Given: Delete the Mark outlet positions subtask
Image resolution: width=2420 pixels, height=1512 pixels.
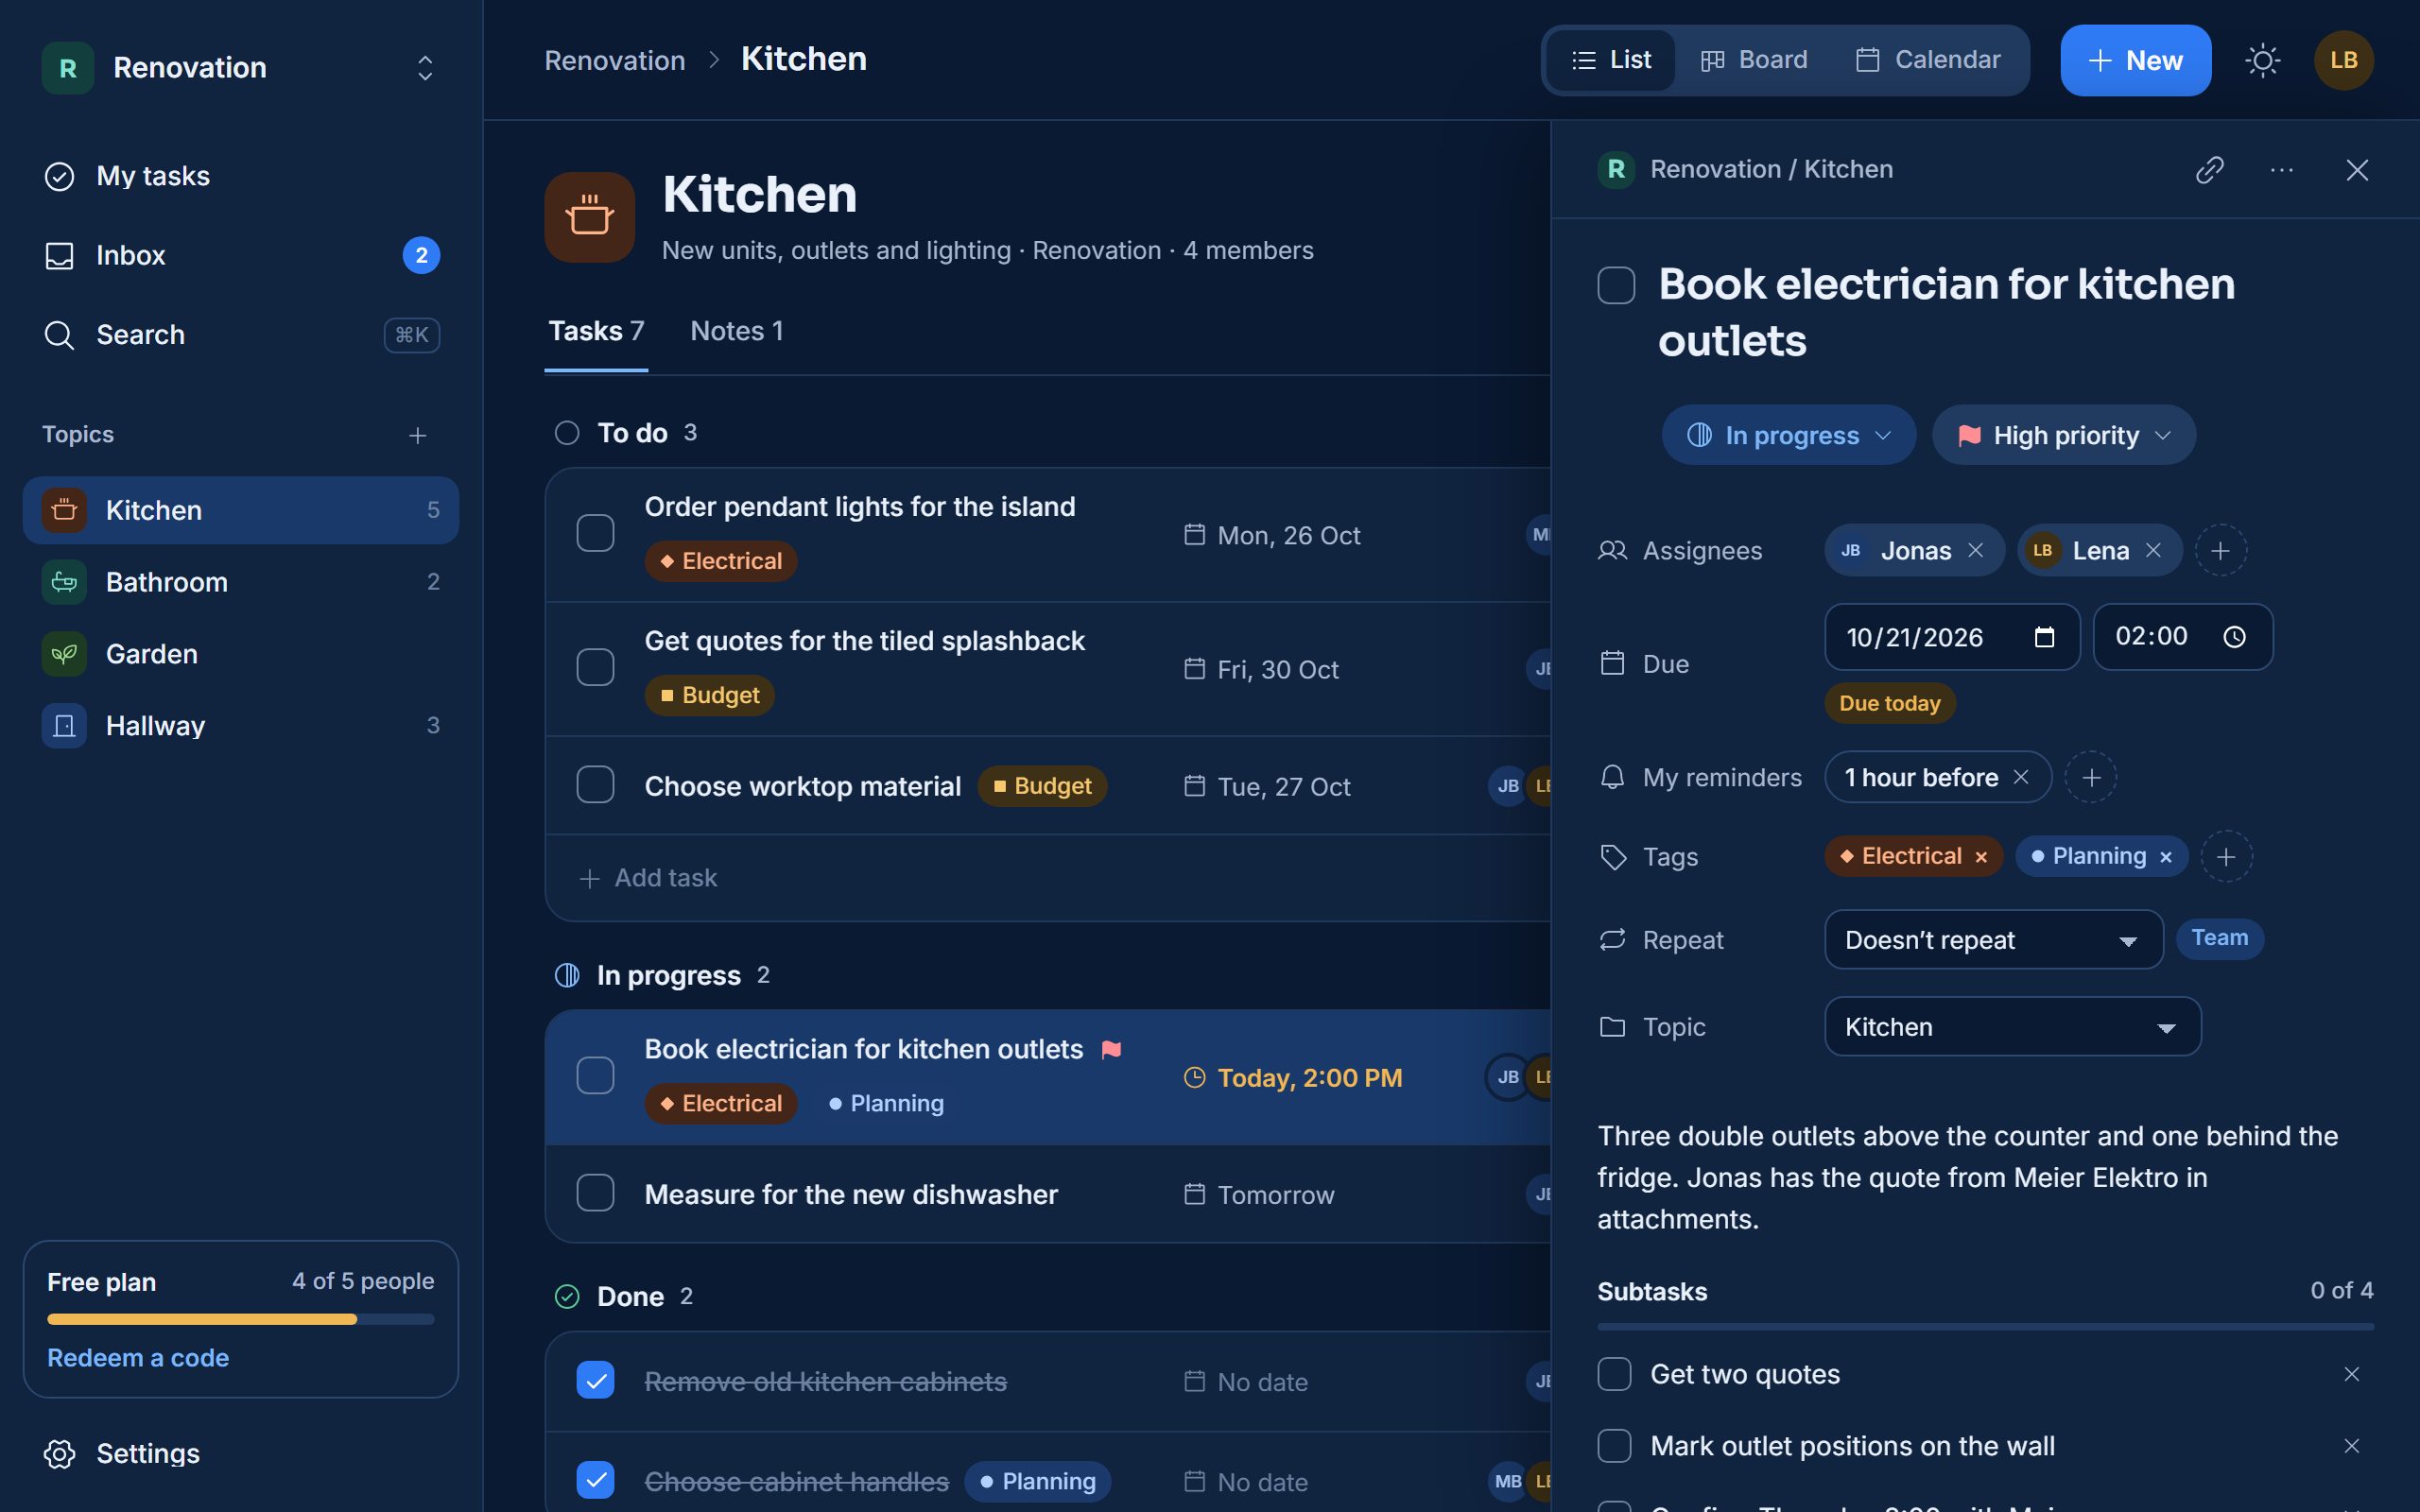Looking at the screenshot, I should click(x=2351, y=1446).
